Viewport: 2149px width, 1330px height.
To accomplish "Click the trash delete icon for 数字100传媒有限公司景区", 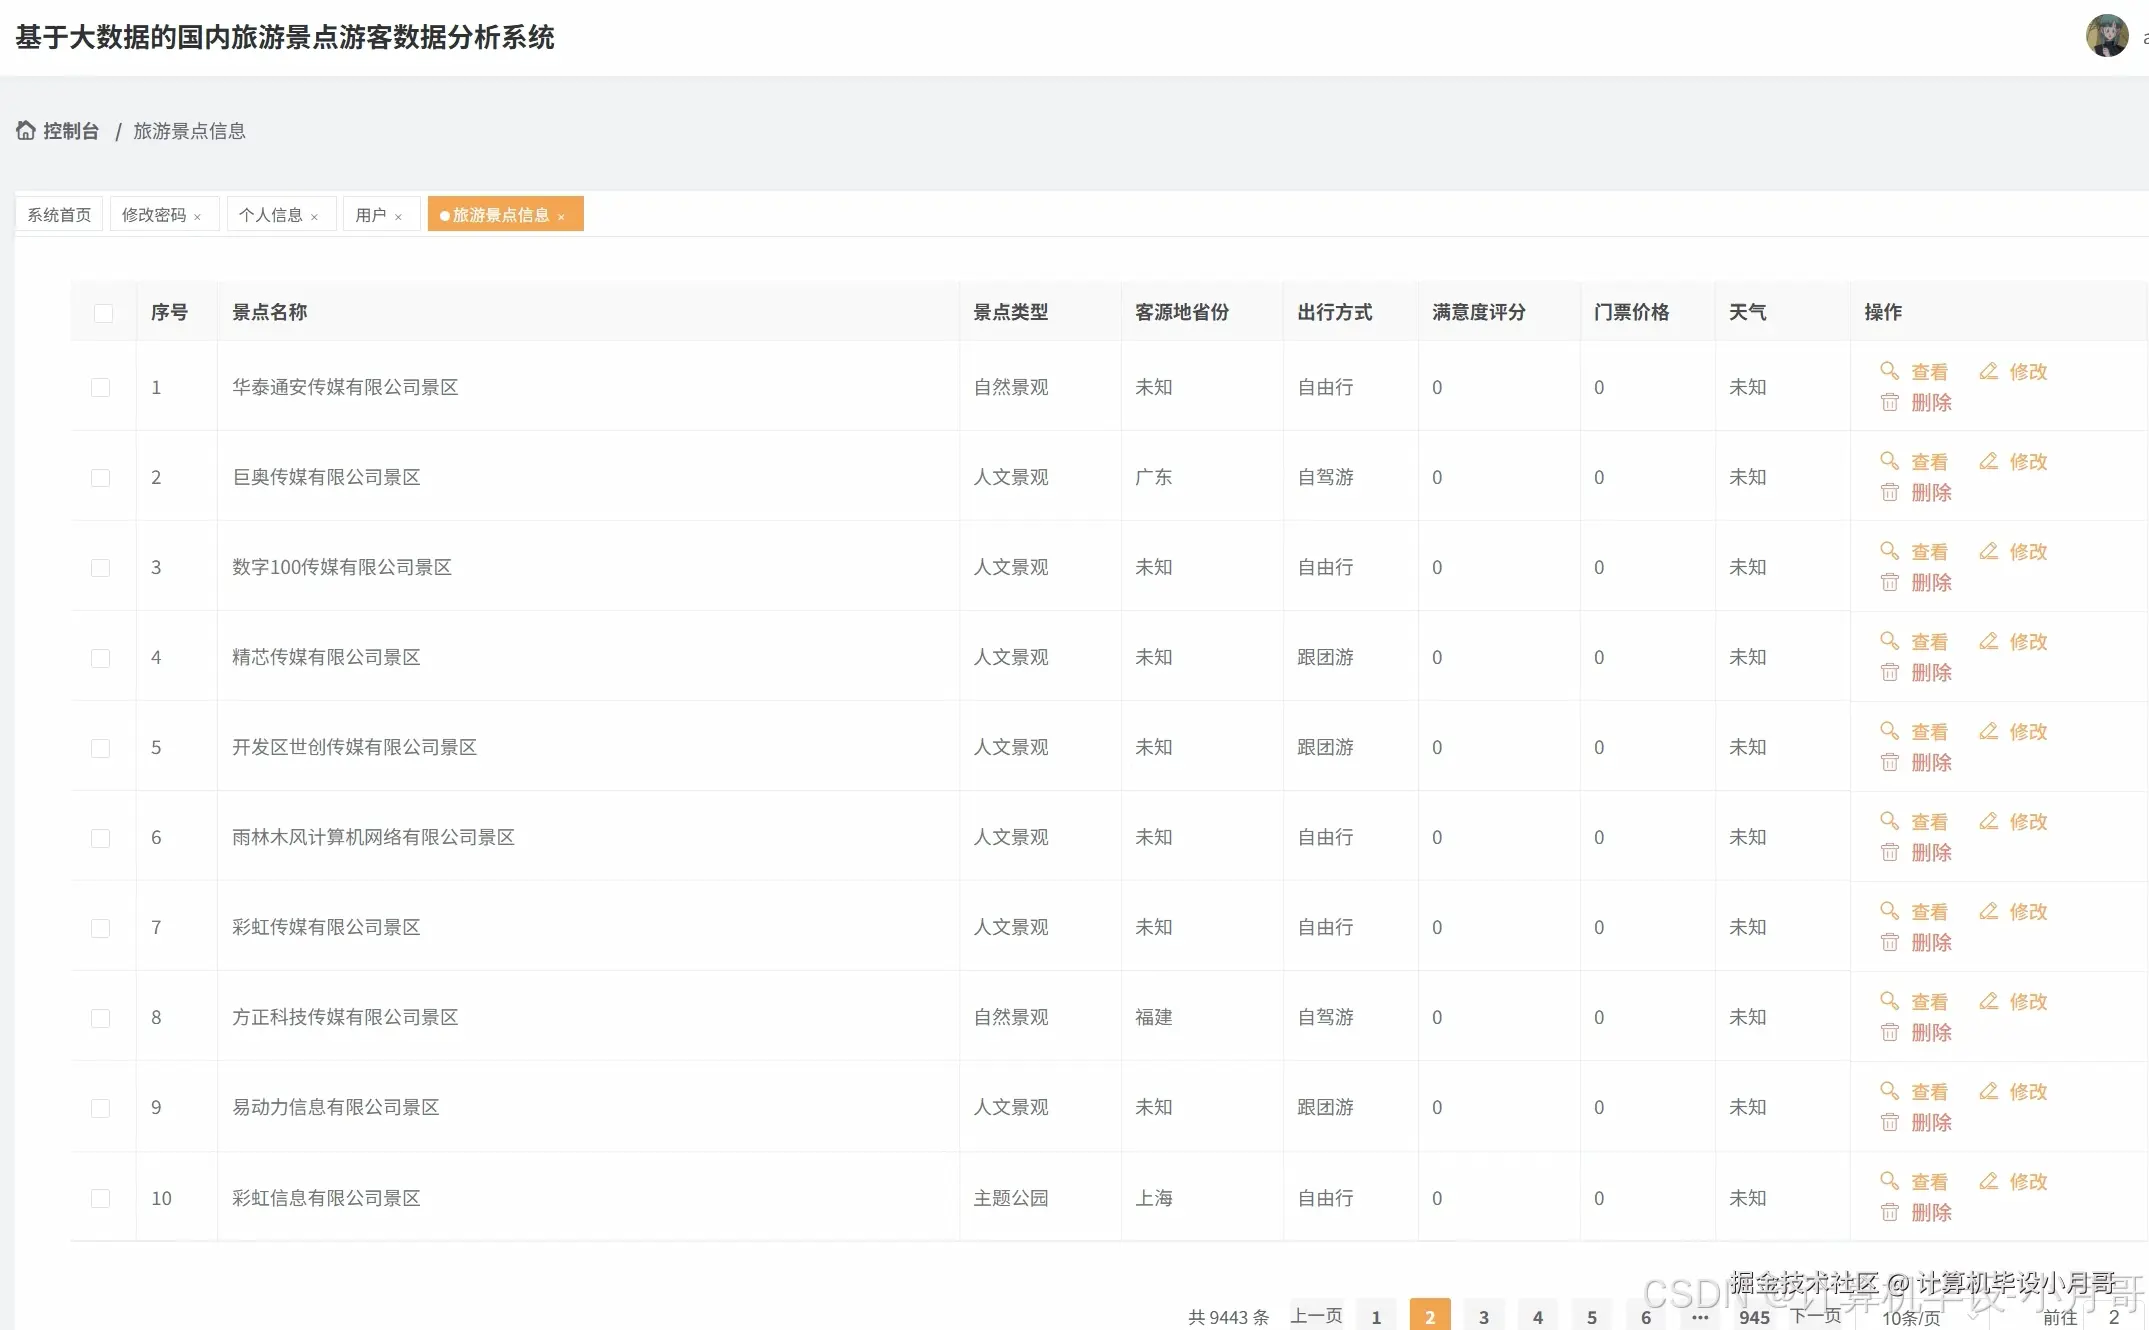I will [x=1890, y=582].
